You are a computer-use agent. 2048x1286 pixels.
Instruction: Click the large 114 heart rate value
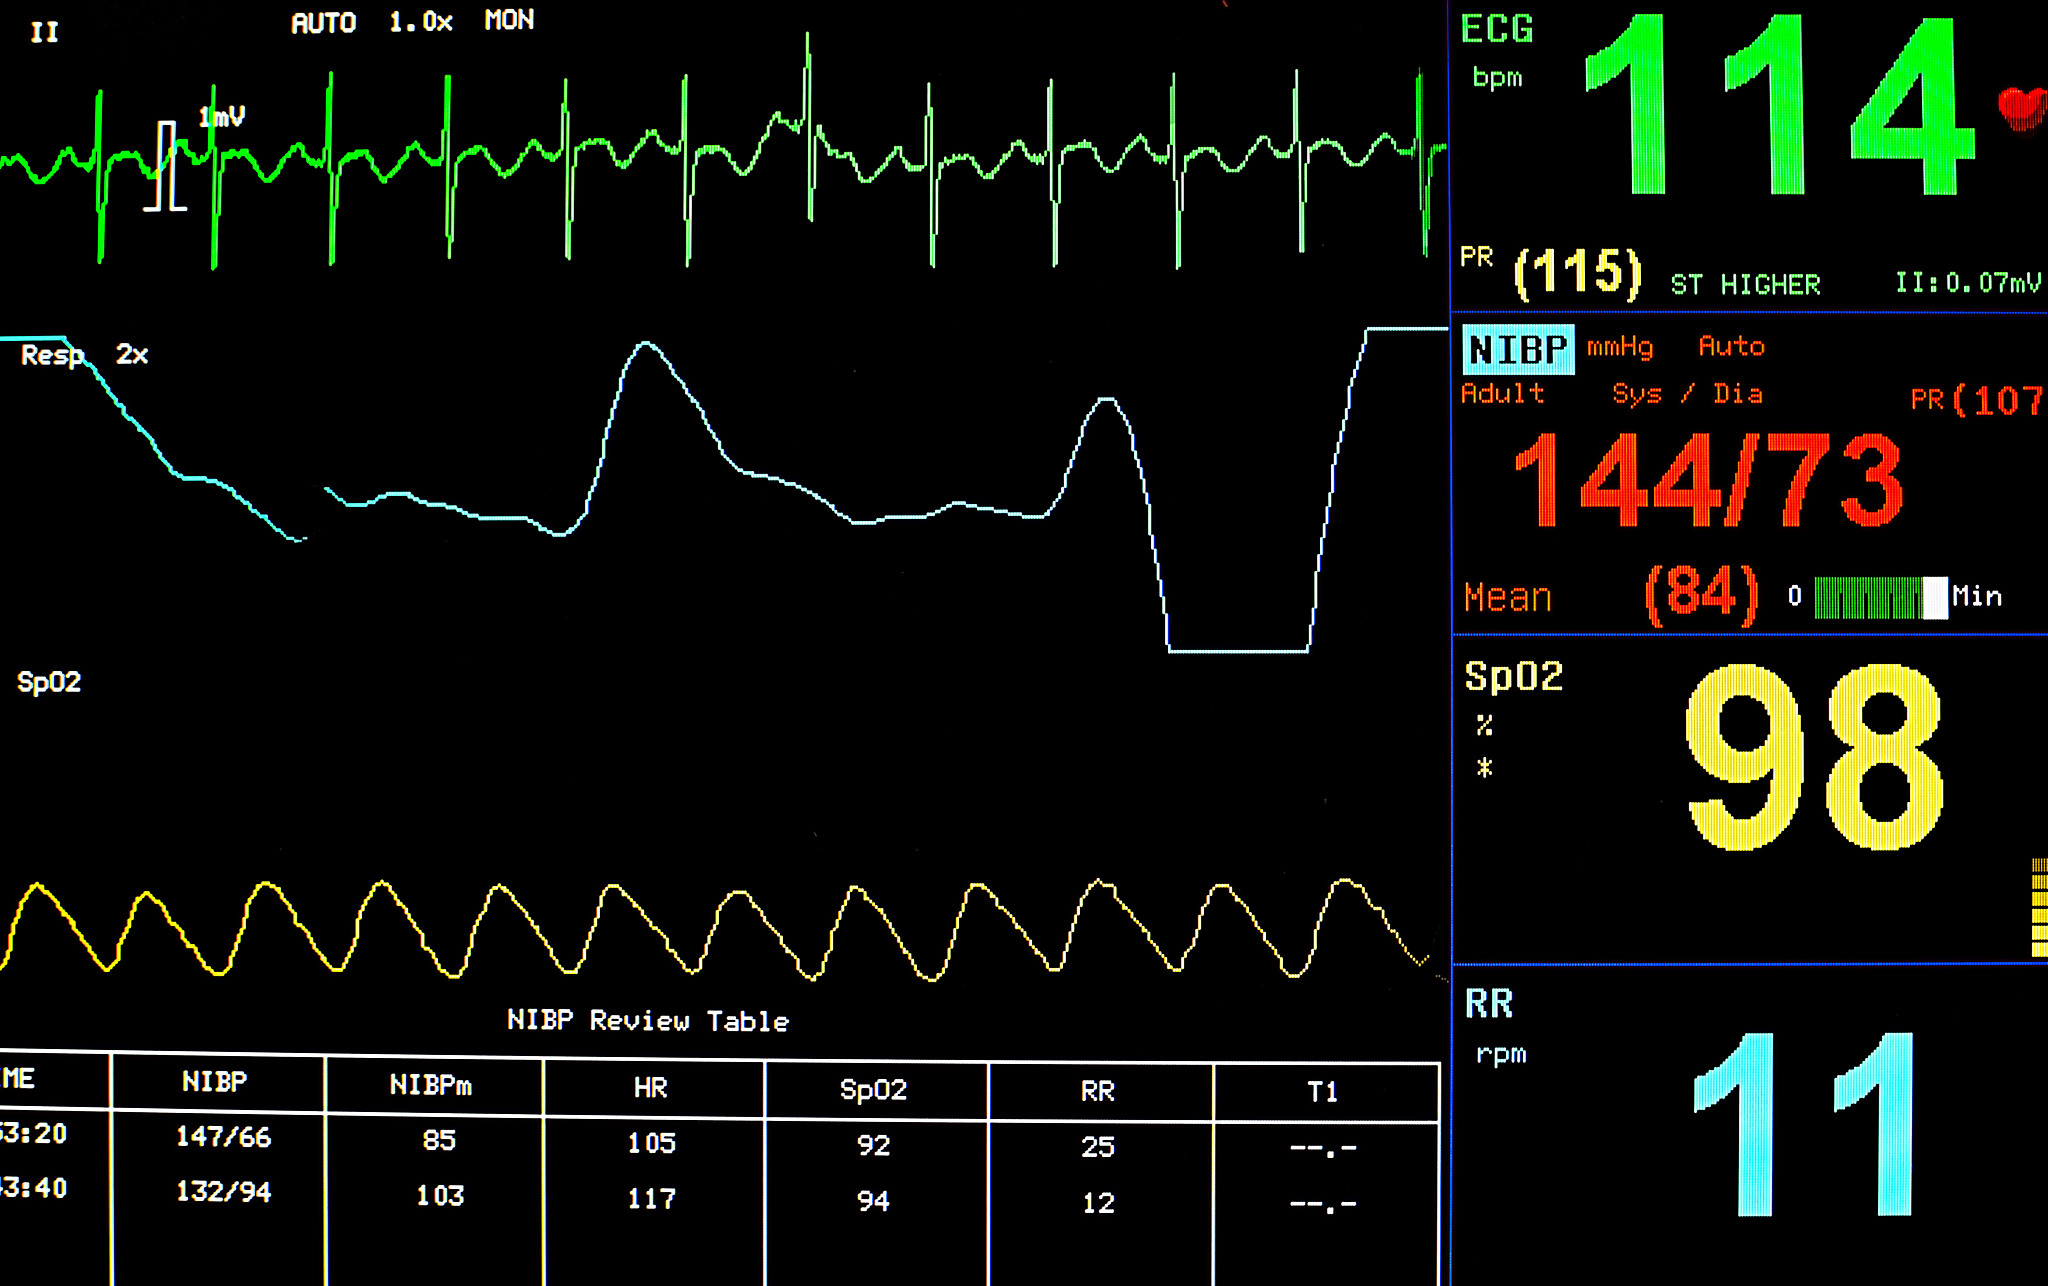1780,107
